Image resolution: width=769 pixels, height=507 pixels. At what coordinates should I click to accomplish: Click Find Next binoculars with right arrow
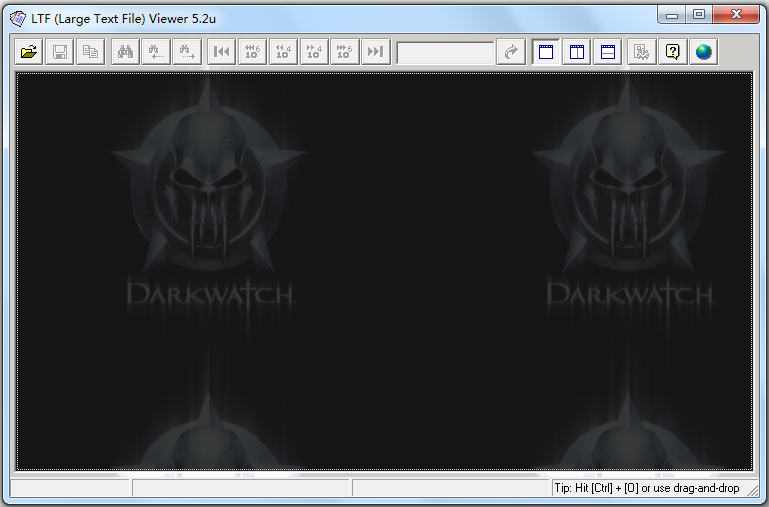tap(187, 51)
